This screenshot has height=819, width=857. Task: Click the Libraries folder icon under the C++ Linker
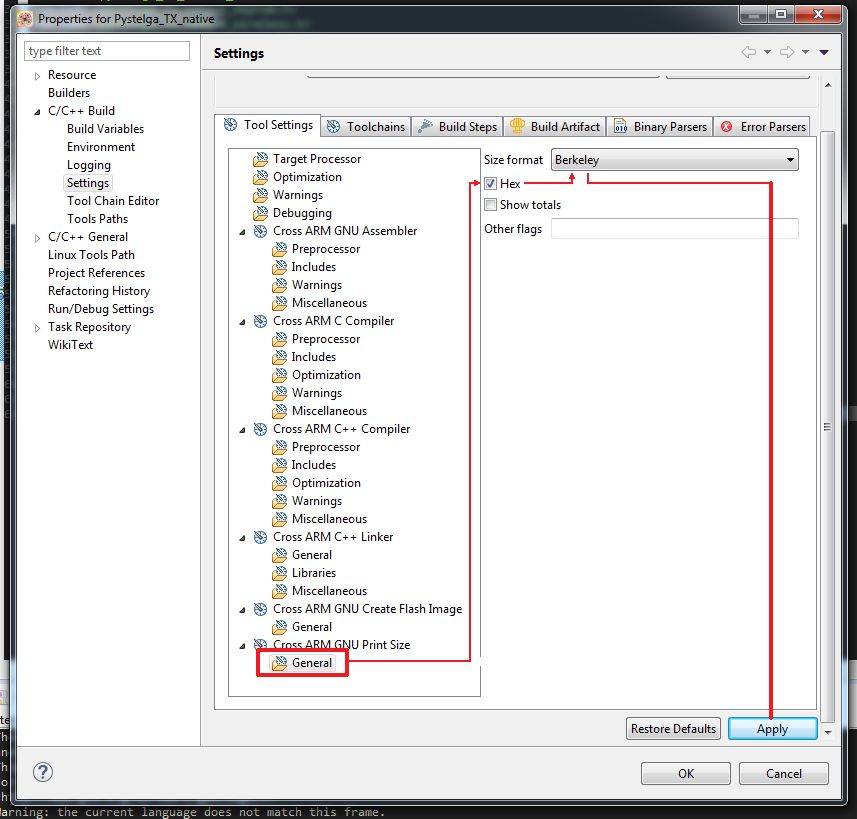coord(279,573)
